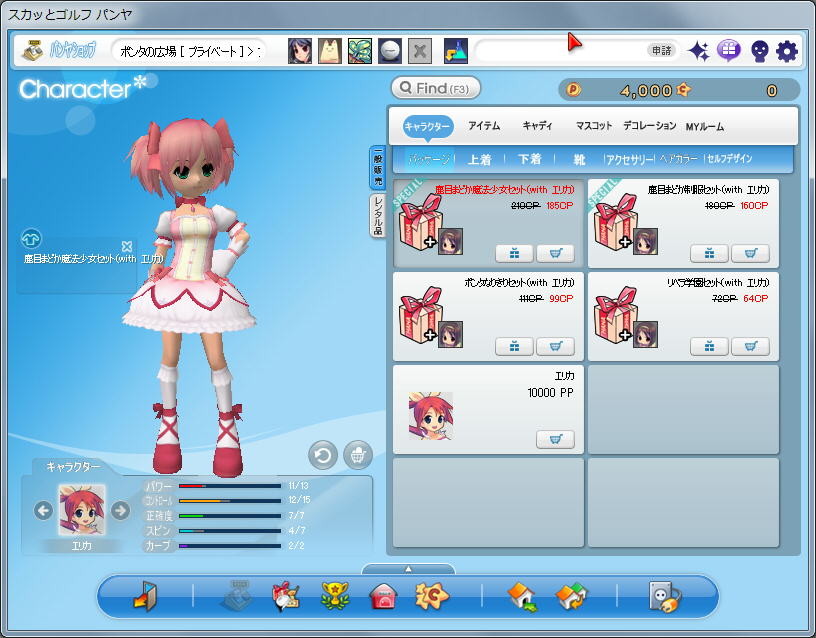Click the round basket button under character
This screenshot has width=816, height=638.
click(x=358, y=455)
